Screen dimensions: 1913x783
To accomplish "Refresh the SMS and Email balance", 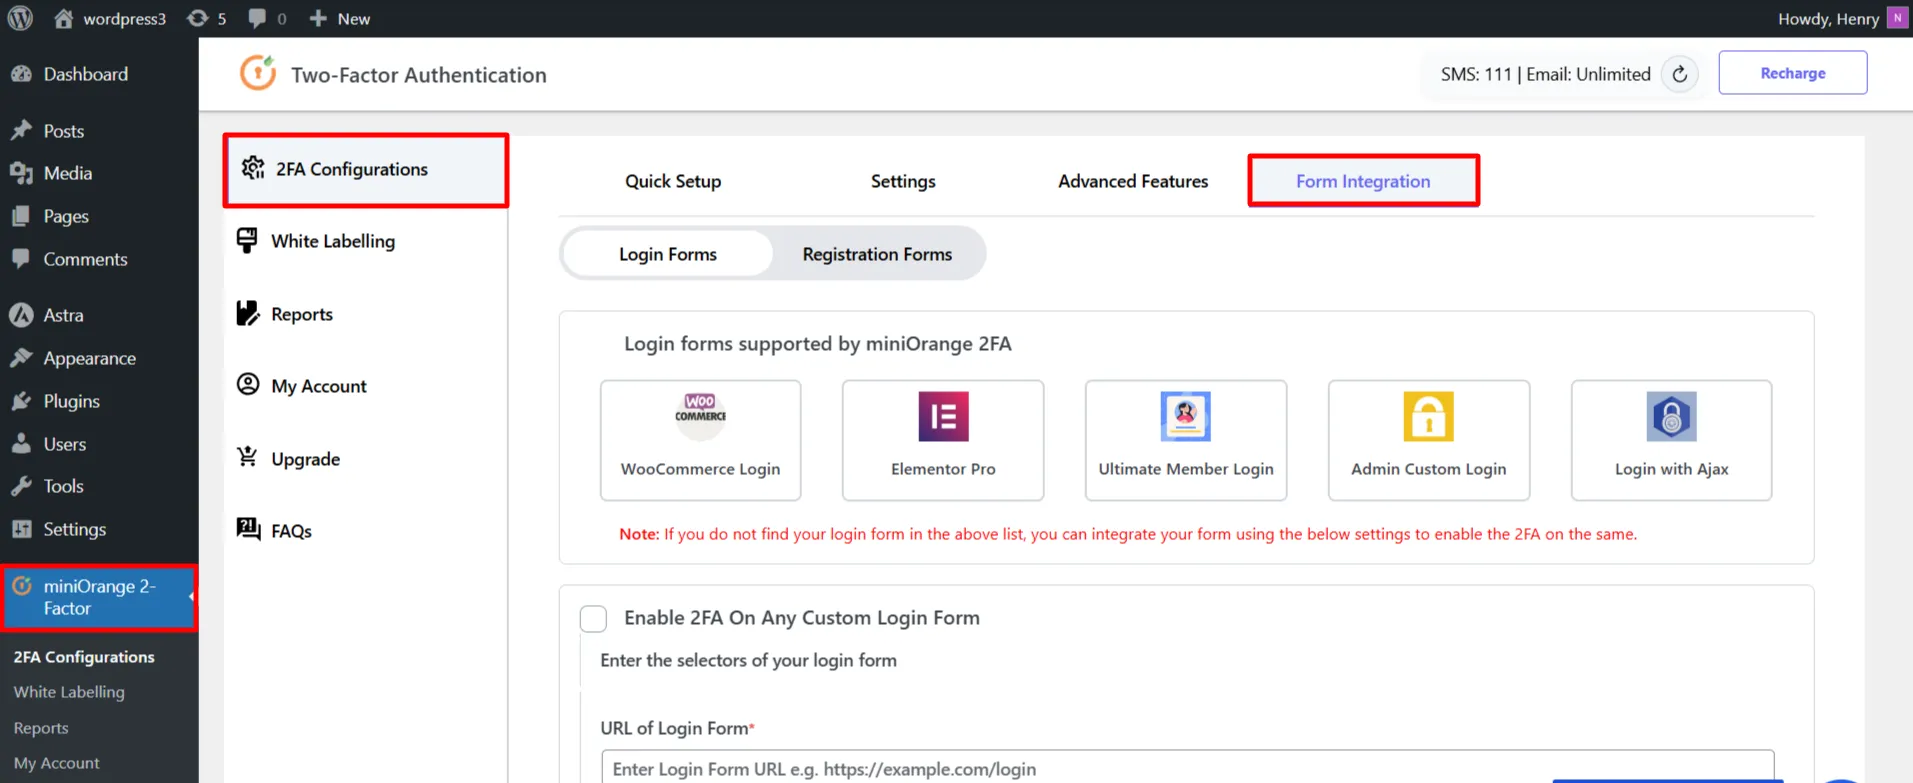I will [x=1680, y=74].
